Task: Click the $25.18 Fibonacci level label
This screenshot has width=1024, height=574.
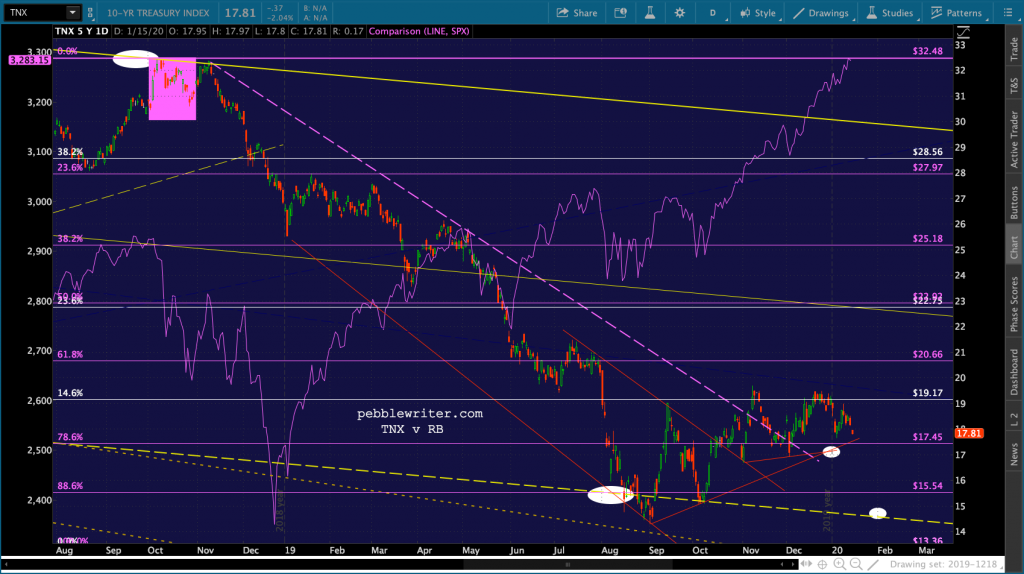Action: coord(927,238)
